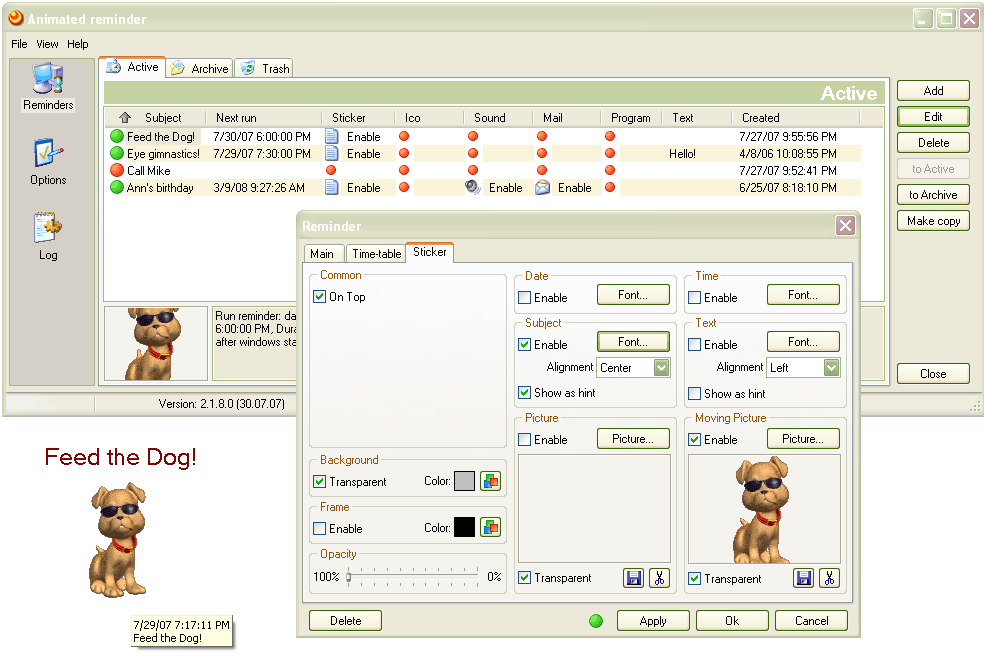Image resolution: width=984 pixels, height=657 pixels.
Task: Click the Make copy button
Action: click(x=933, y=221)
